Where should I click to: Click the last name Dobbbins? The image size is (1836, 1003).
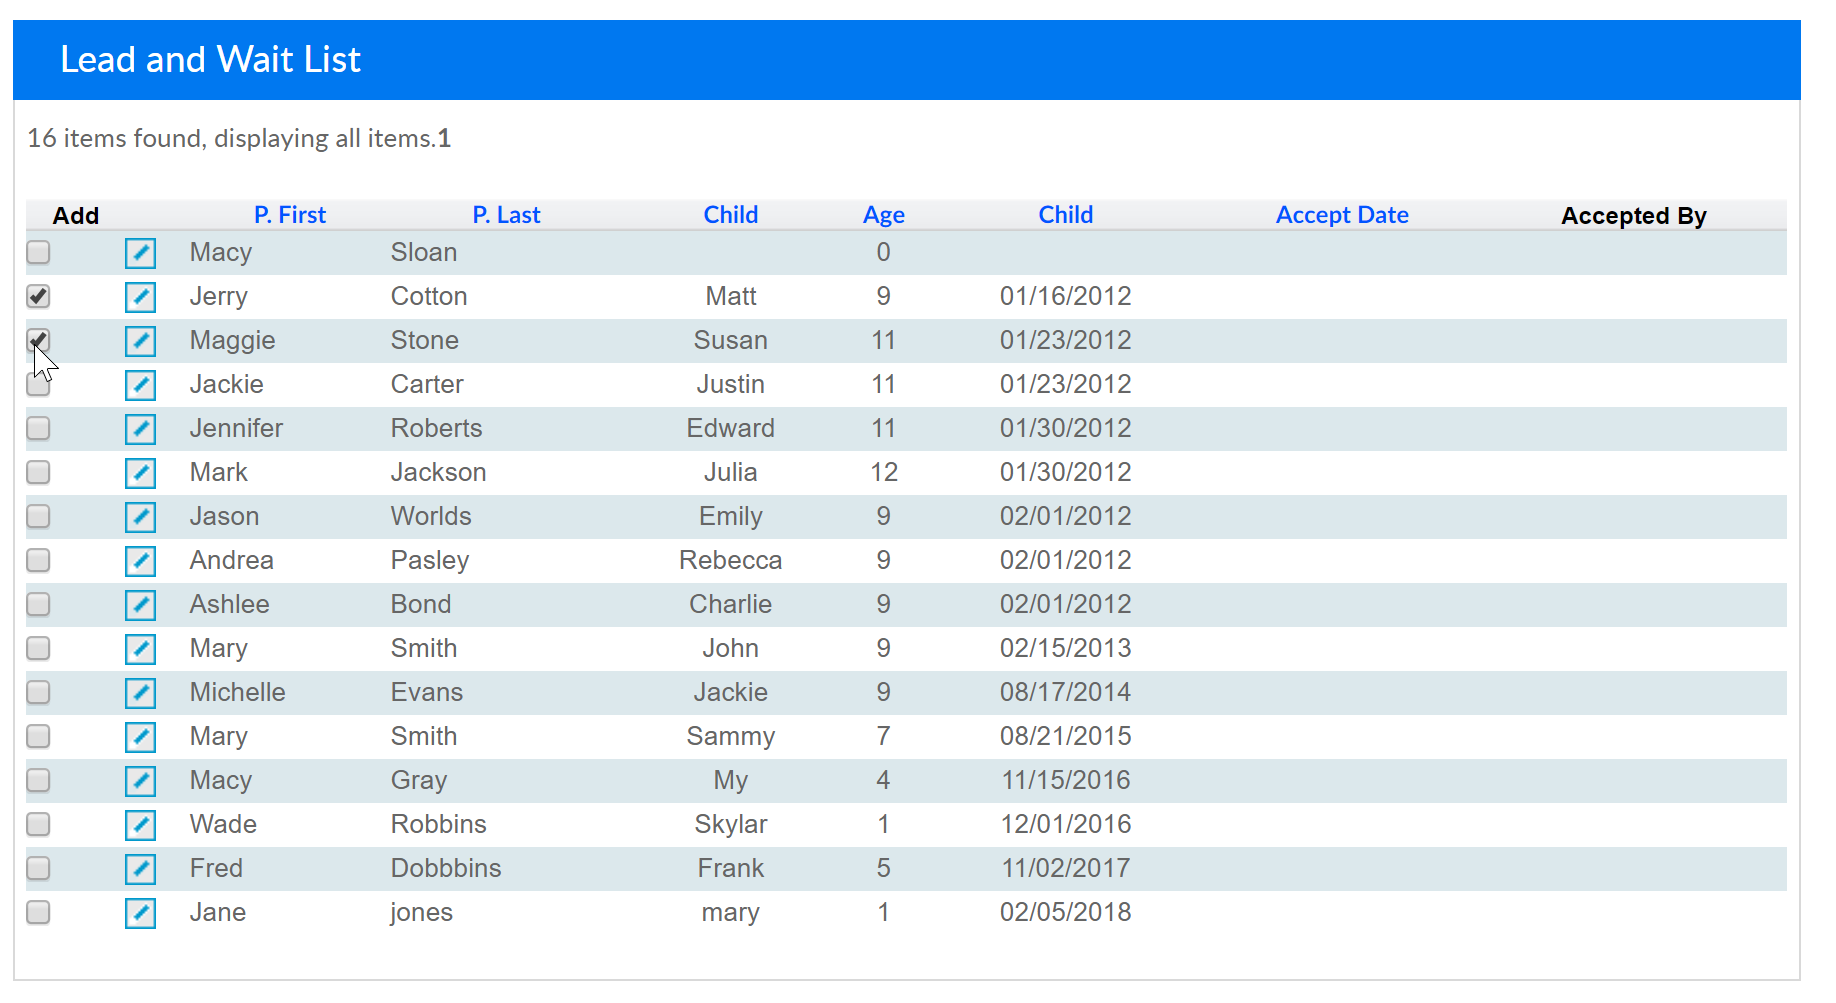(x=446, y=868)
